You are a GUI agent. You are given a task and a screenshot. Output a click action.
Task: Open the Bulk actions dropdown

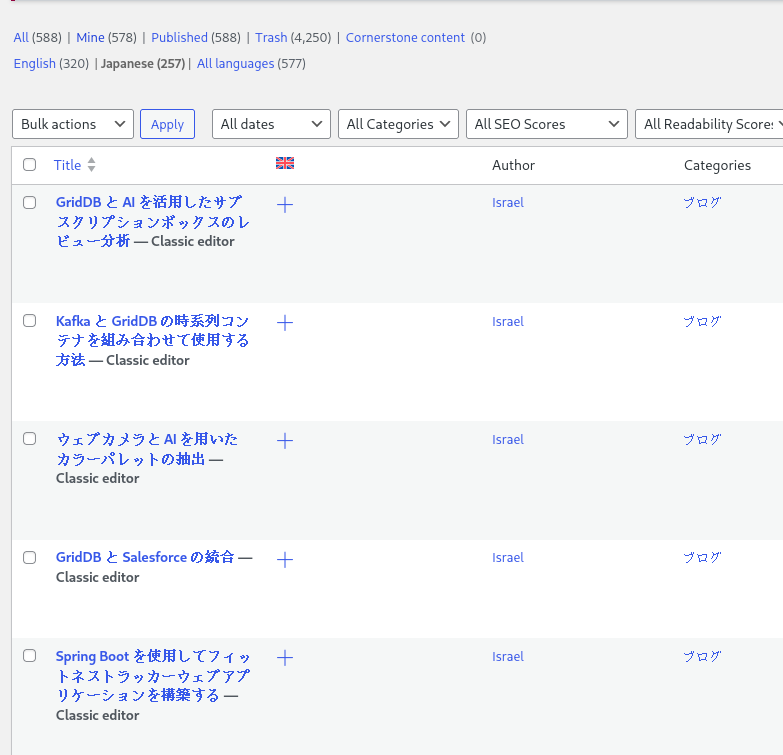click(73, 124)
